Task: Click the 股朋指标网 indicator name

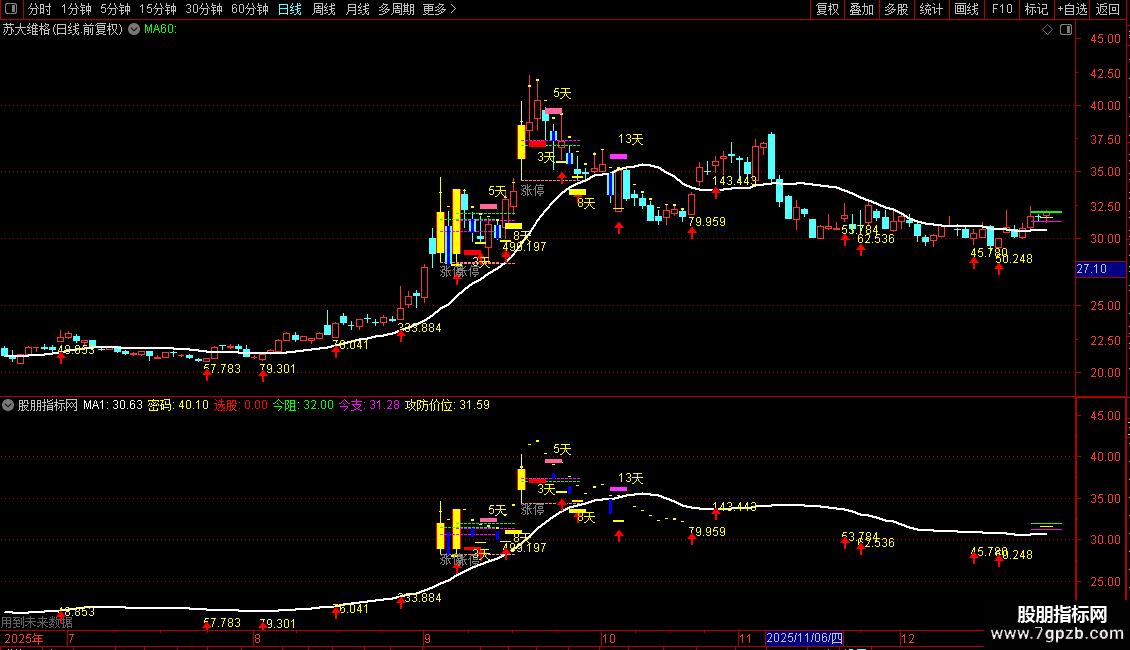Action: pos(48,406)
